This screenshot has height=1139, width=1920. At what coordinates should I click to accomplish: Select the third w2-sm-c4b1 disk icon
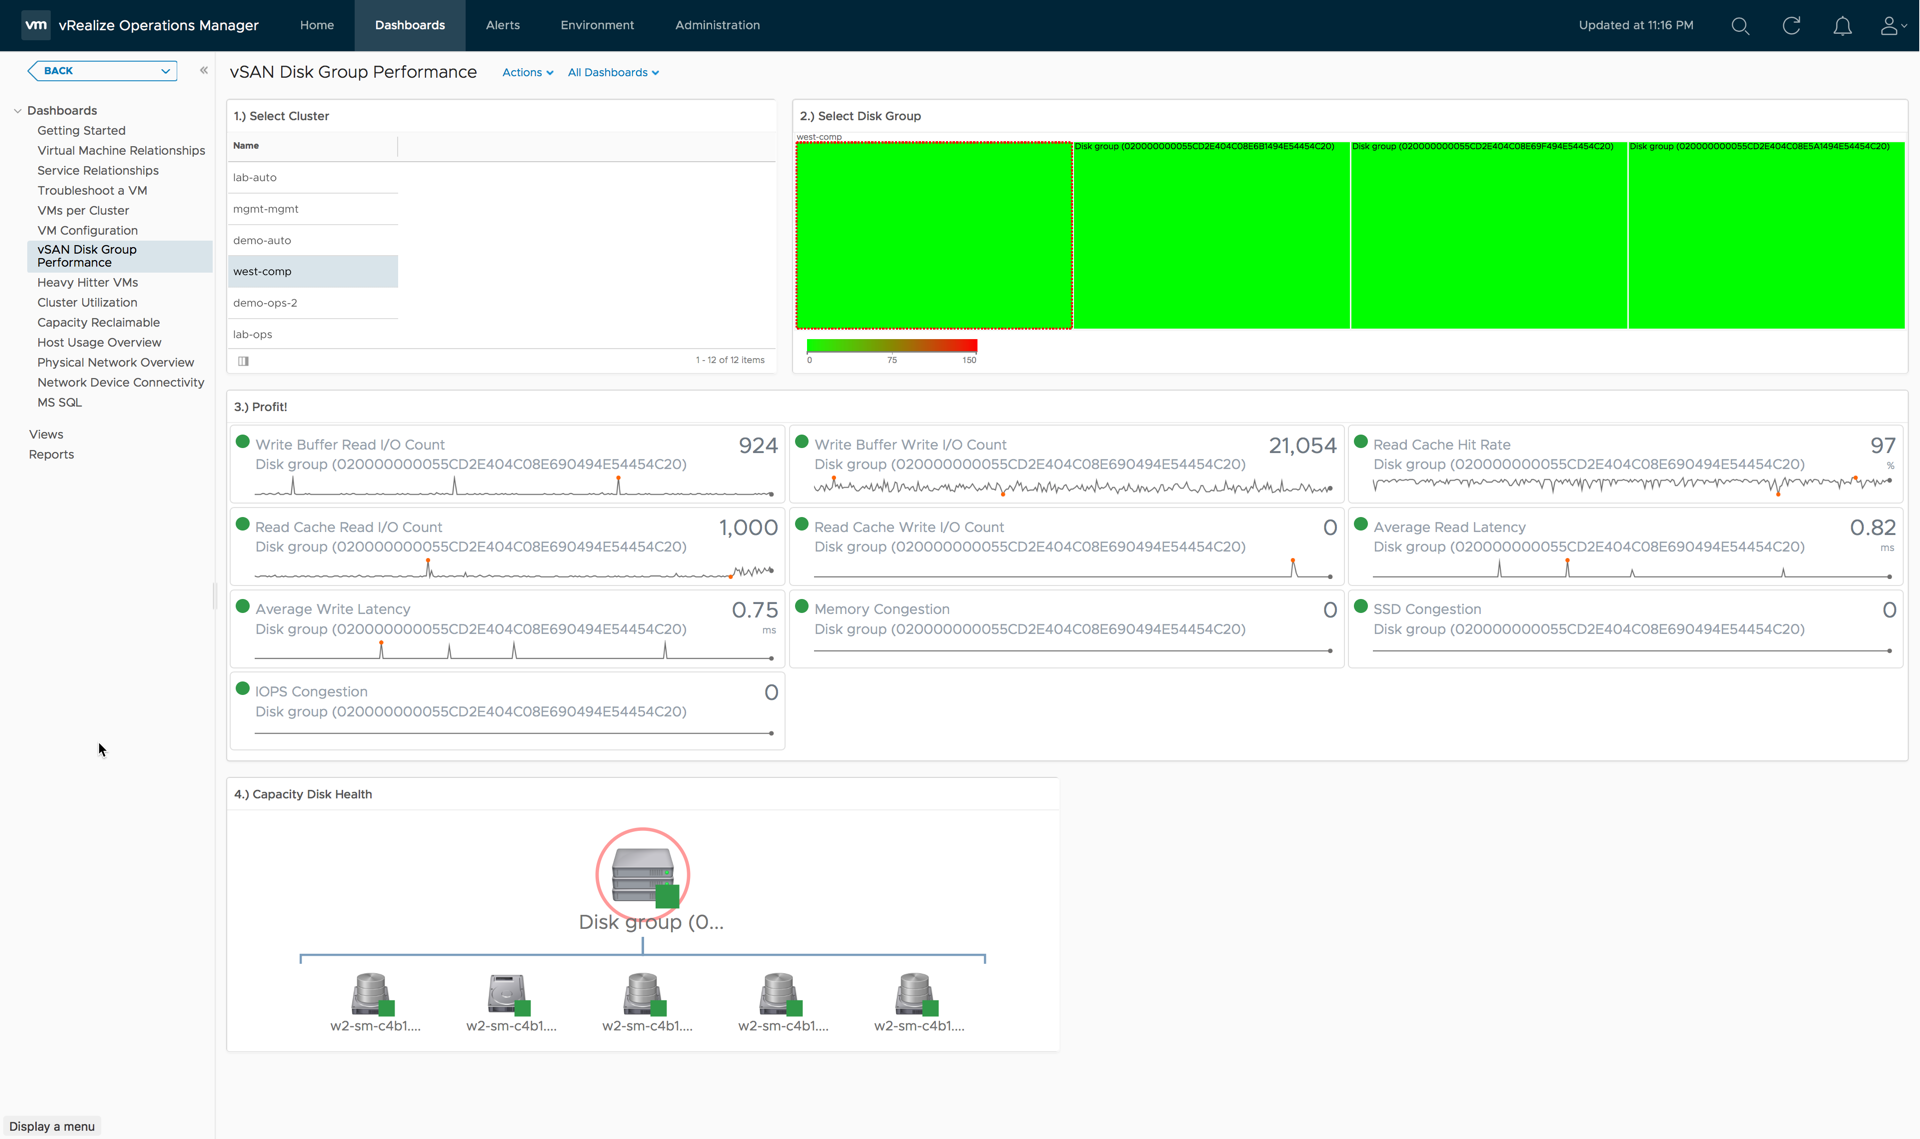(x=644, y=994)
